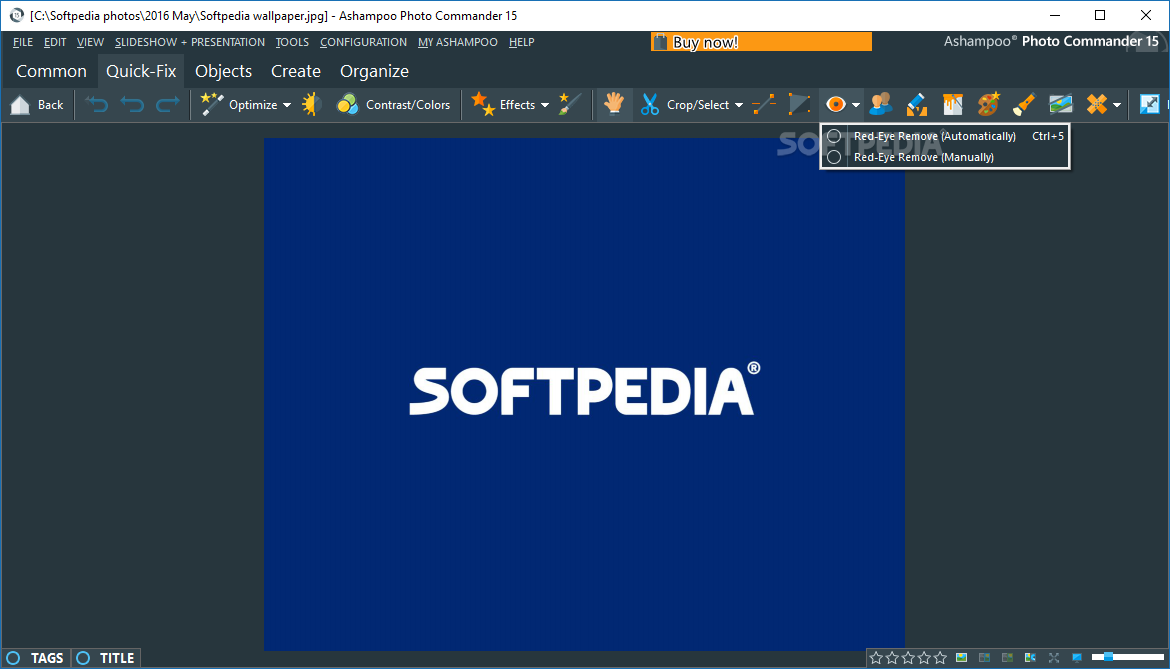Click the two people portrait icon
Screen dimensions: 1170x669
tap(880, 104)
